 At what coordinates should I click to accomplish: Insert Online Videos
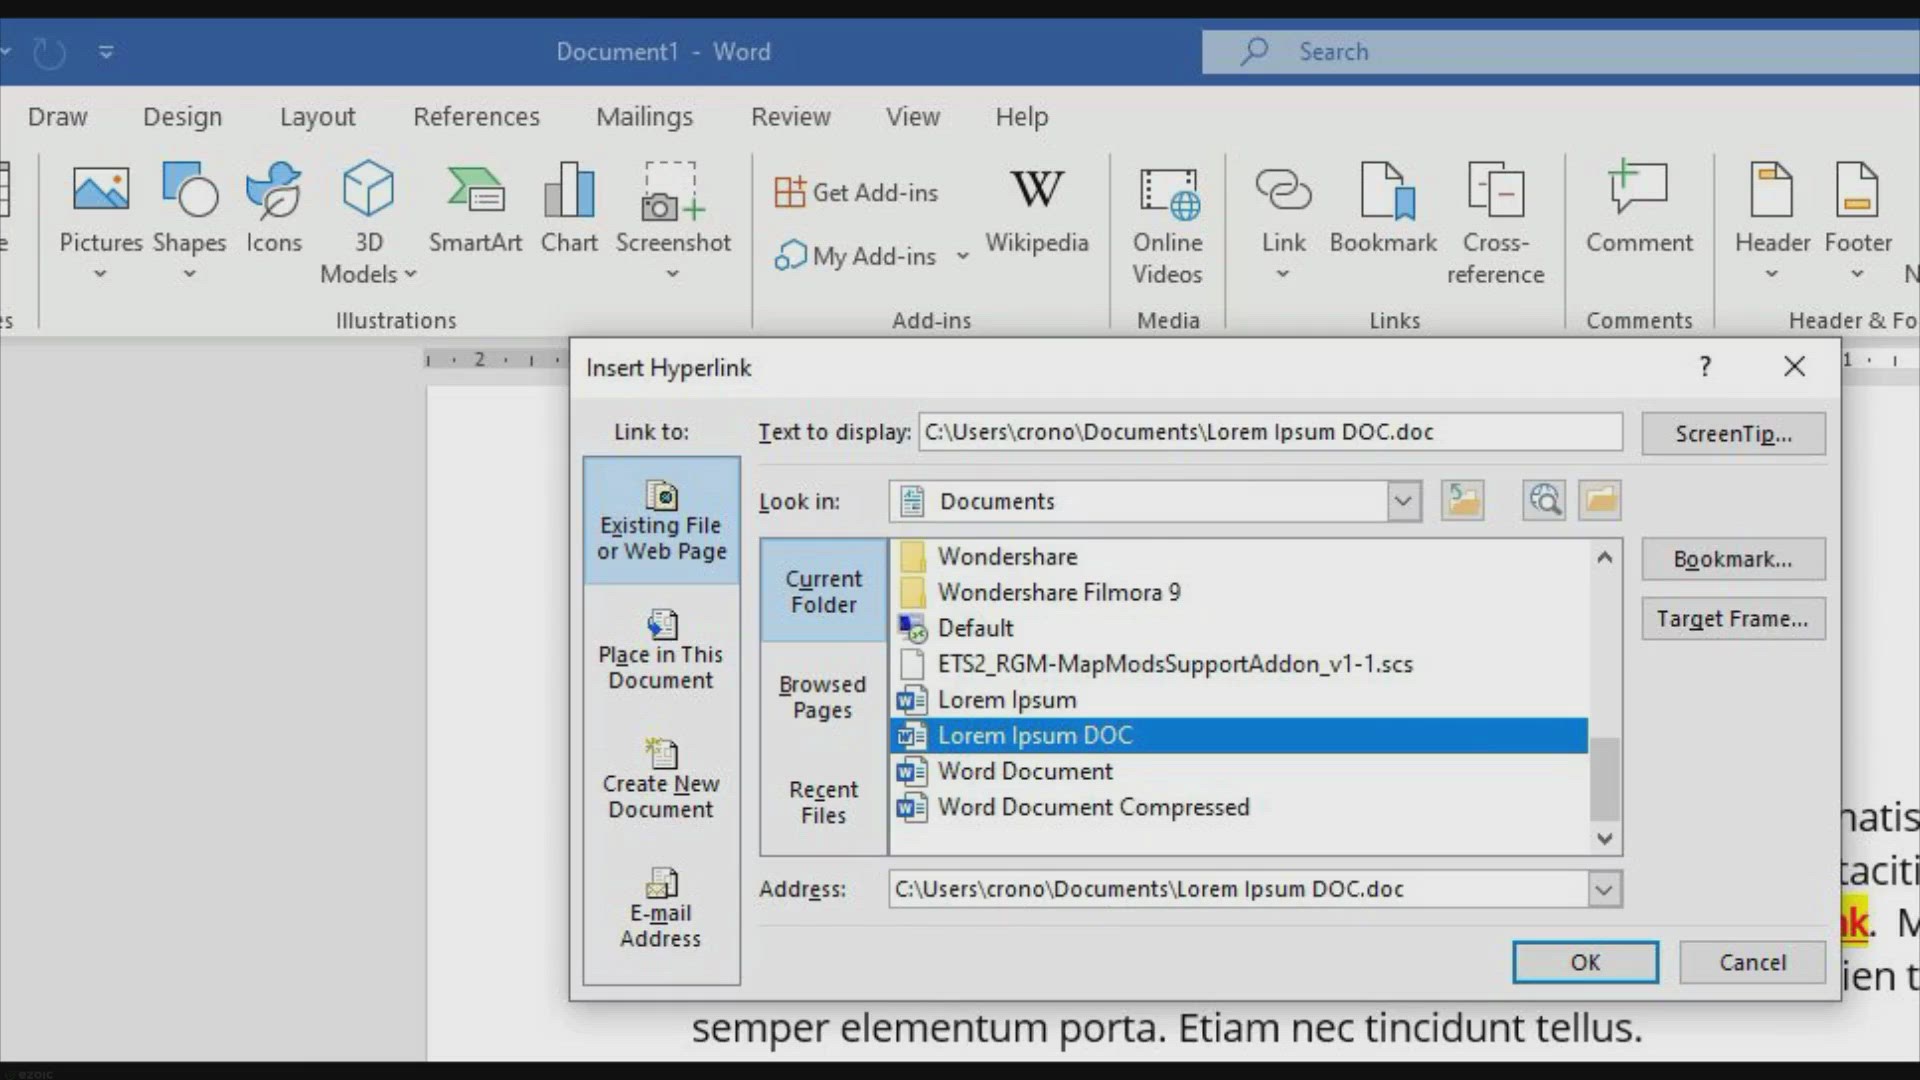(x=1167, y=224)
